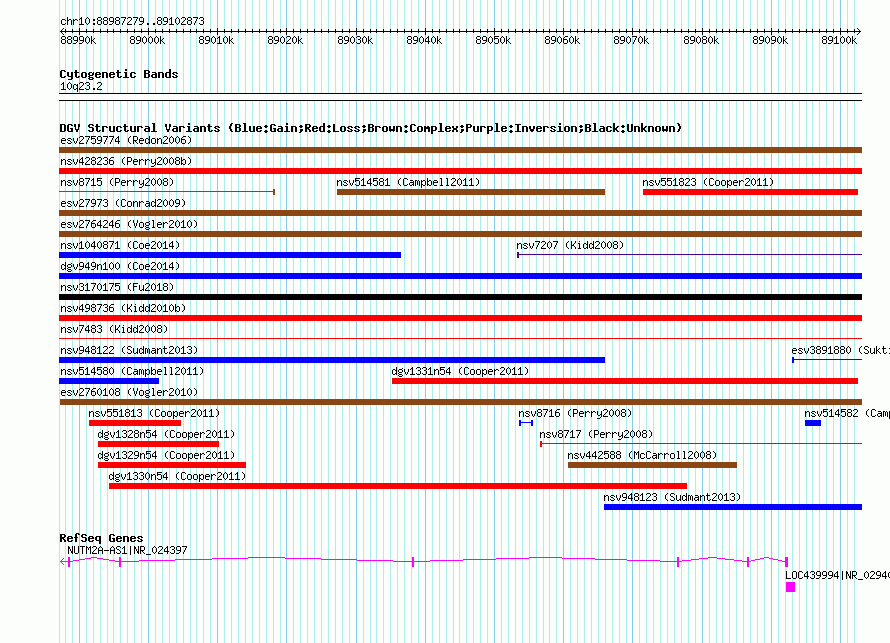Click the 89070k ruler tick label
The width and height of the screenshot is (890, 643).
point(631,40)
